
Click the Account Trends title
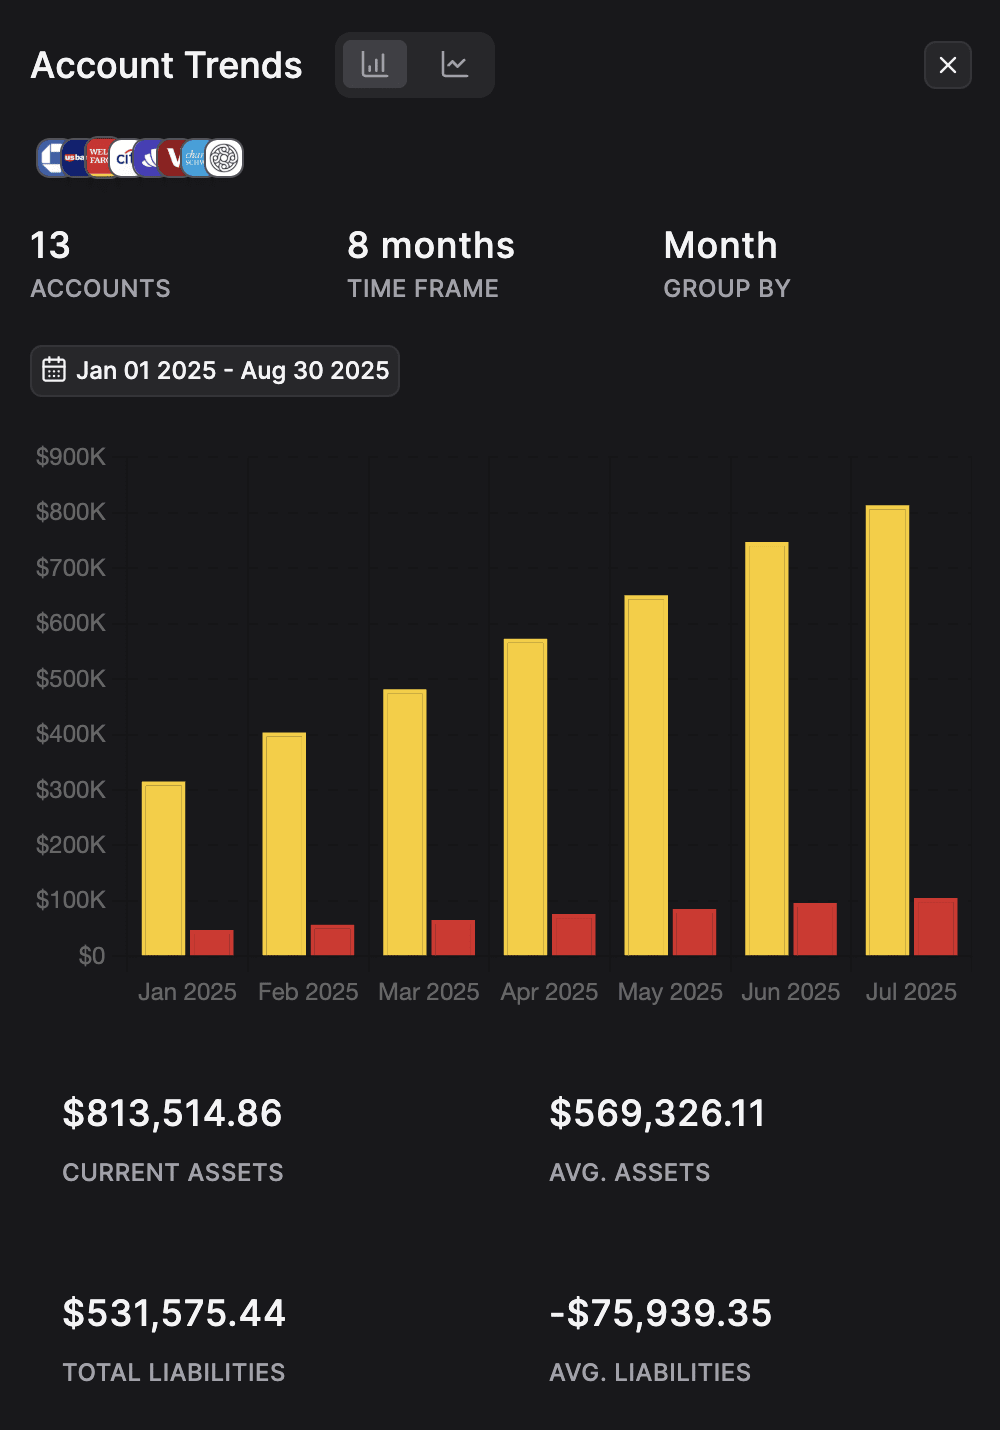166,64
